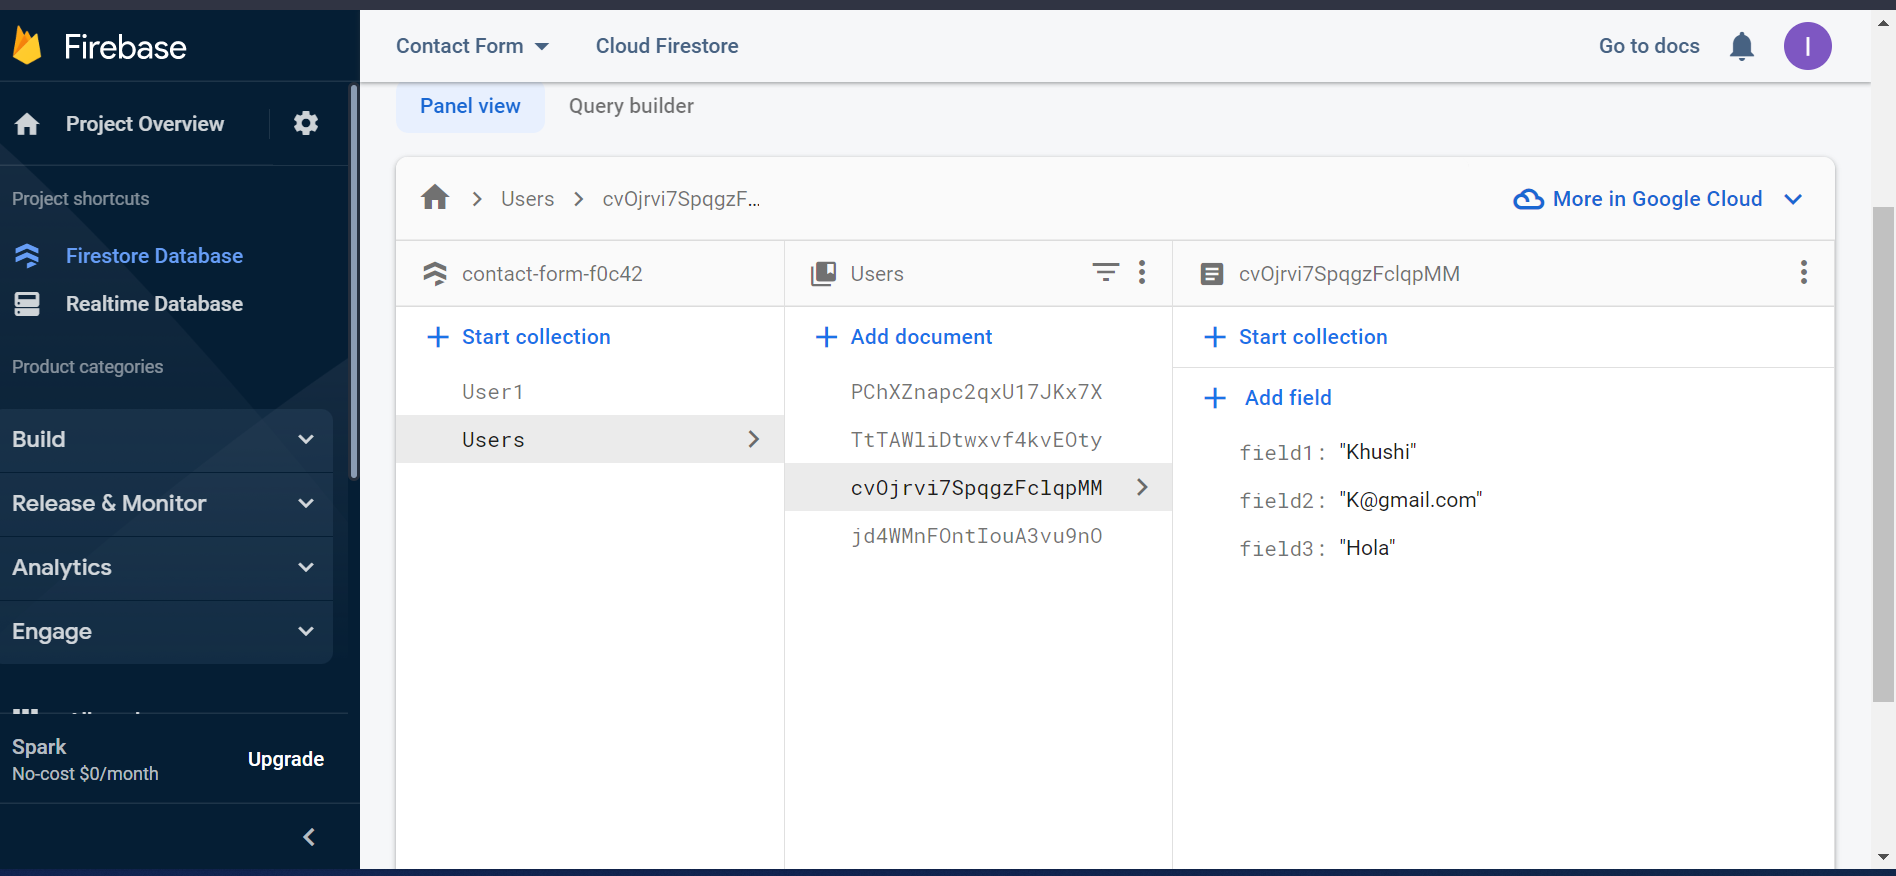Open three-dot menu for Users collection

pyautogui.click(x=1142, y=272)
